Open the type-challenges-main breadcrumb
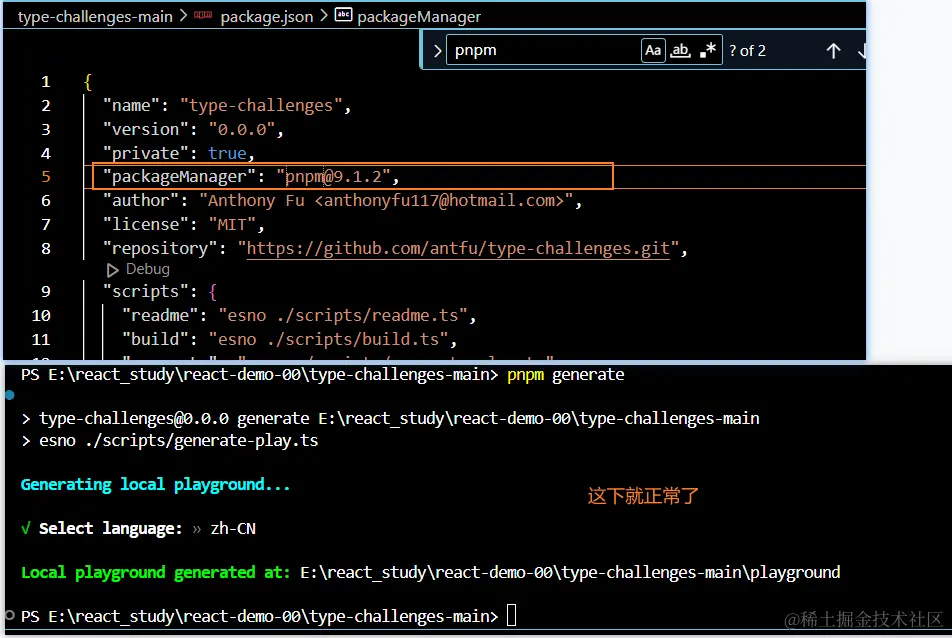The width and height of the screenshot is (952, 638). tap(95, 16)
